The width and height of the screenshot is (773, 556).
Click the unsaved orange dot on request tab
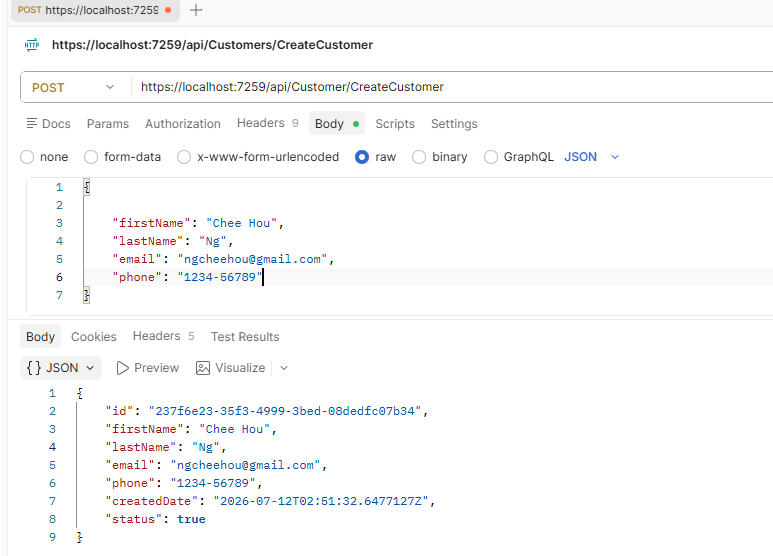[x=168, y=10]
